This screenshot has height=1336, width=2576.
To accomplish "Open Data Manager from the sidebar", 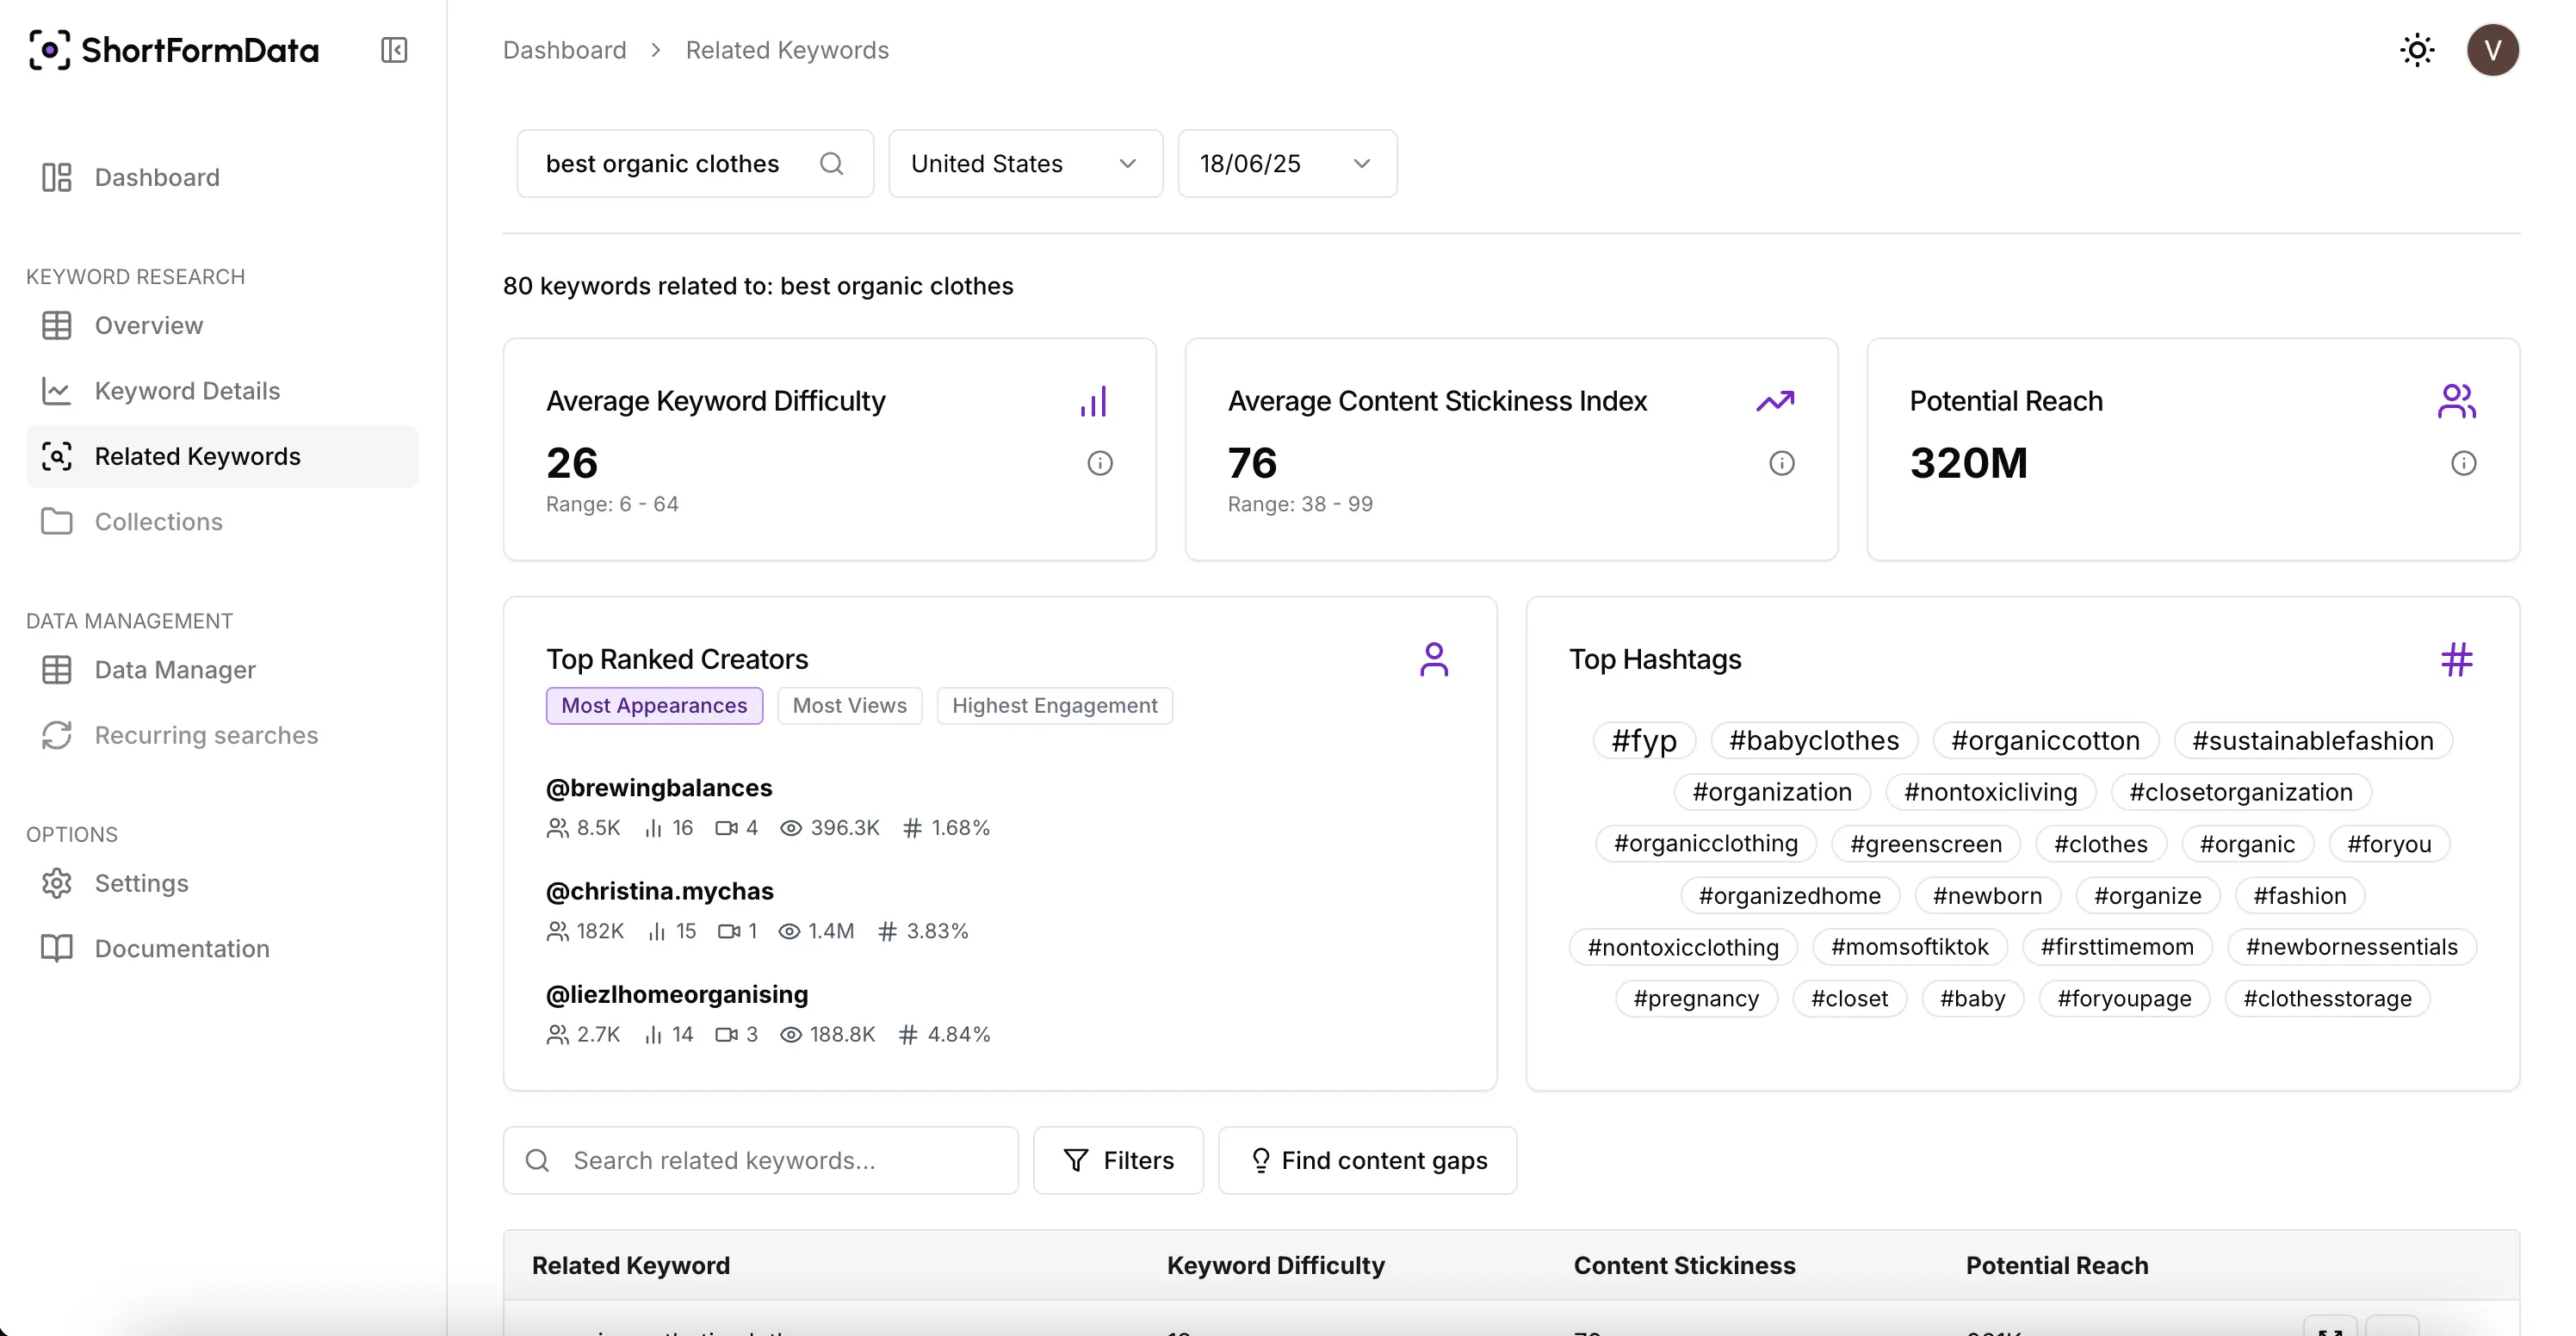I will 176,670.
